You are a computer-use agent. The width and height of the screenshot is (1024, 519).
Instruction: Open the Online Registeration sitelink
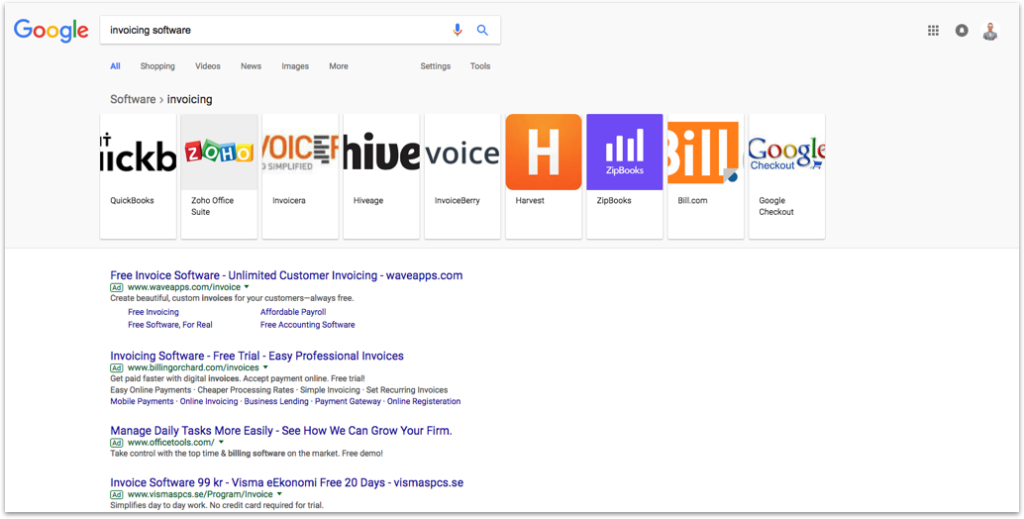coord(424,401)
